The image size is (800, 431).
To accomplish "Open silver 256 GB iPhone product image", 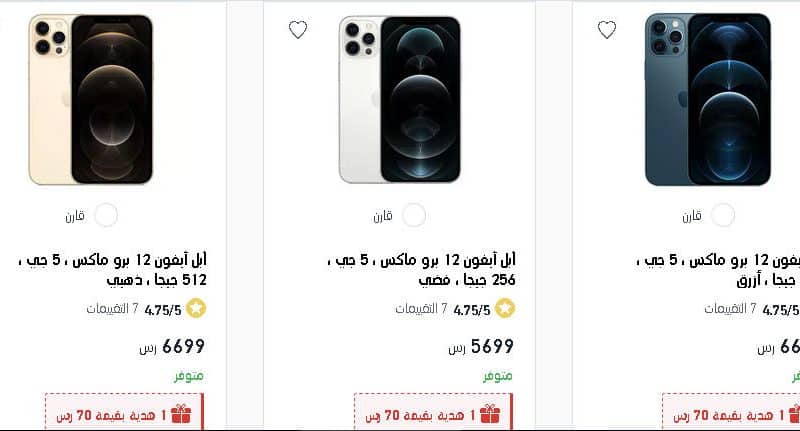I will click(x=400, y=99).
